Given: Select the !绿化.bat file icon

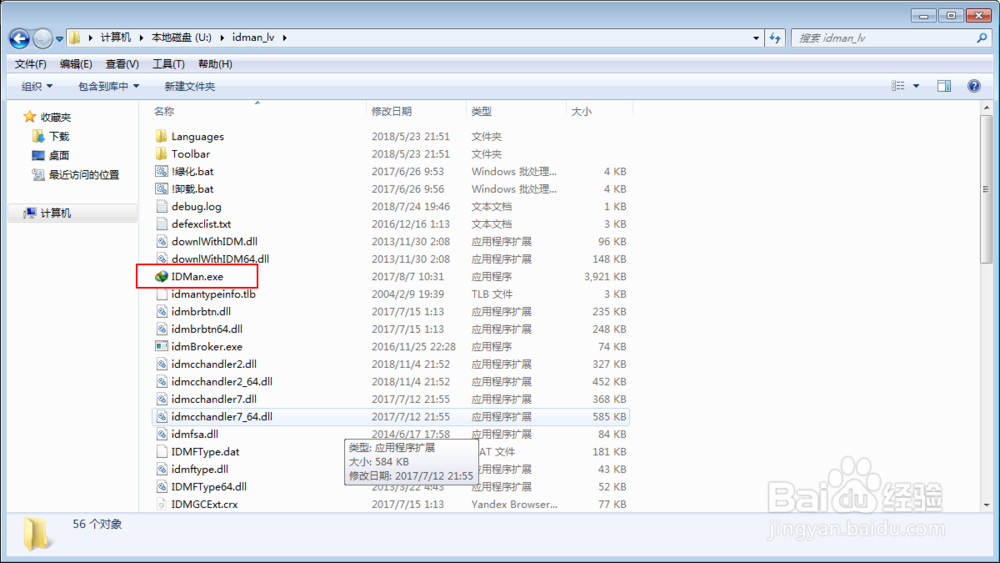Looking at the screenshot, I should click(161, 172).
